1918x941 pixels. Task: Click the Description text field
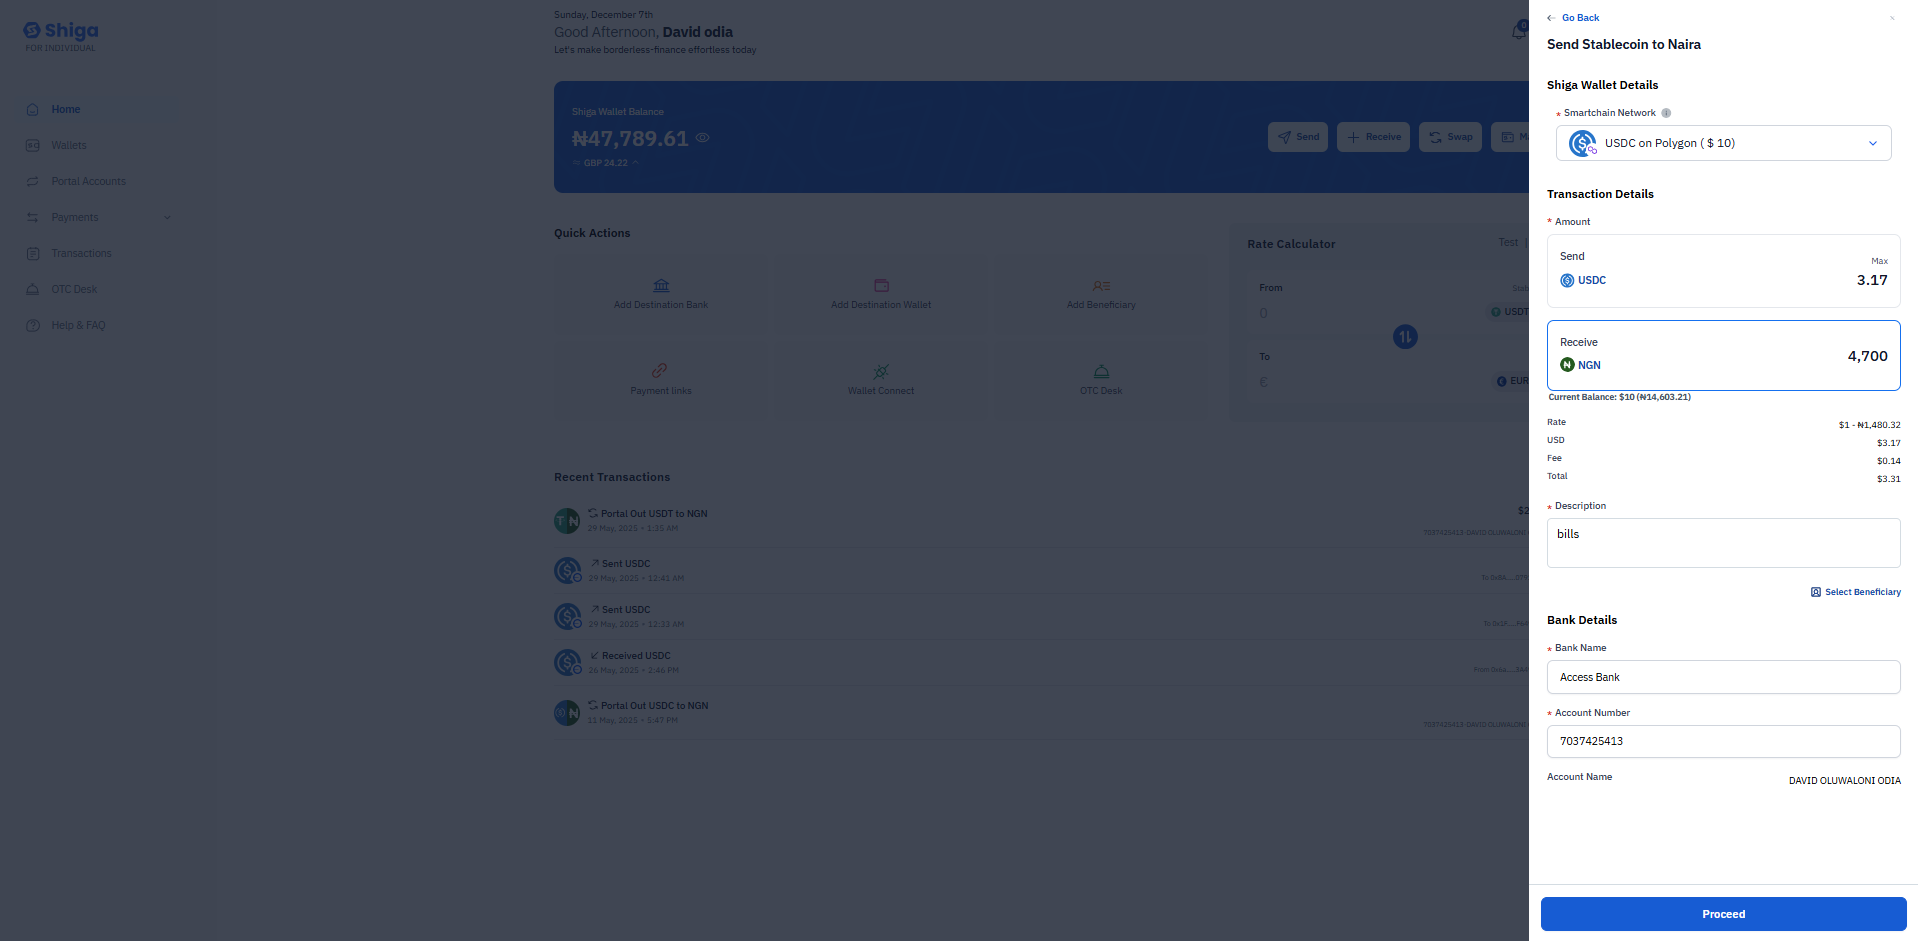(x=1723, y=543)
